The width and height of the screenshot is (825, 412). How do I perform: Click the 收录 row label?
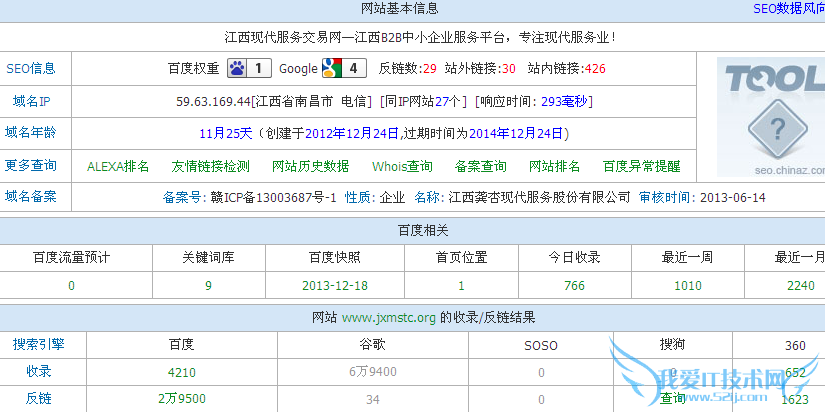point(39,371)
